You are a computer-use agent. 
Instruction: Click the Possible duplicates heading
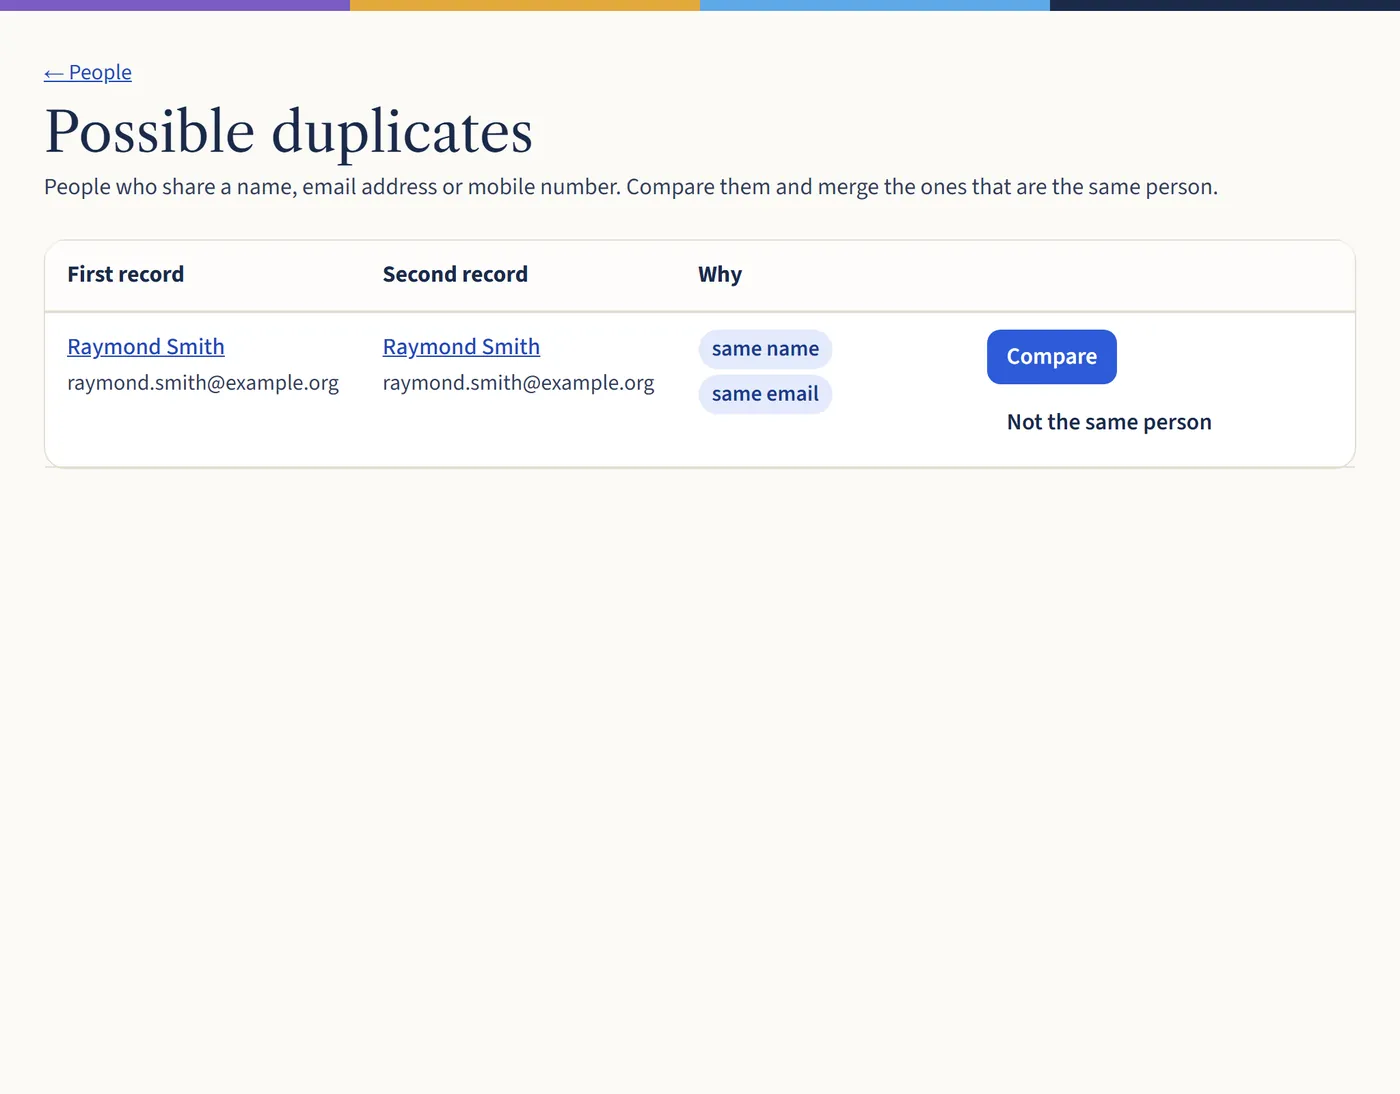coord(289,131)
